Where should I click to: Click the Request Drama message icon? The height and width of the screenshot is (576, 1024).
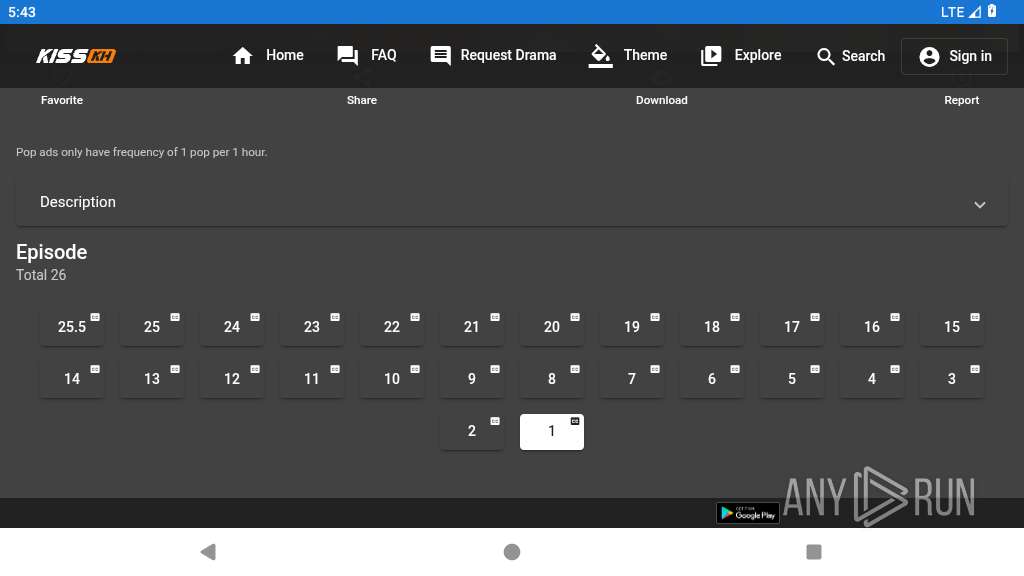(440, 56)
